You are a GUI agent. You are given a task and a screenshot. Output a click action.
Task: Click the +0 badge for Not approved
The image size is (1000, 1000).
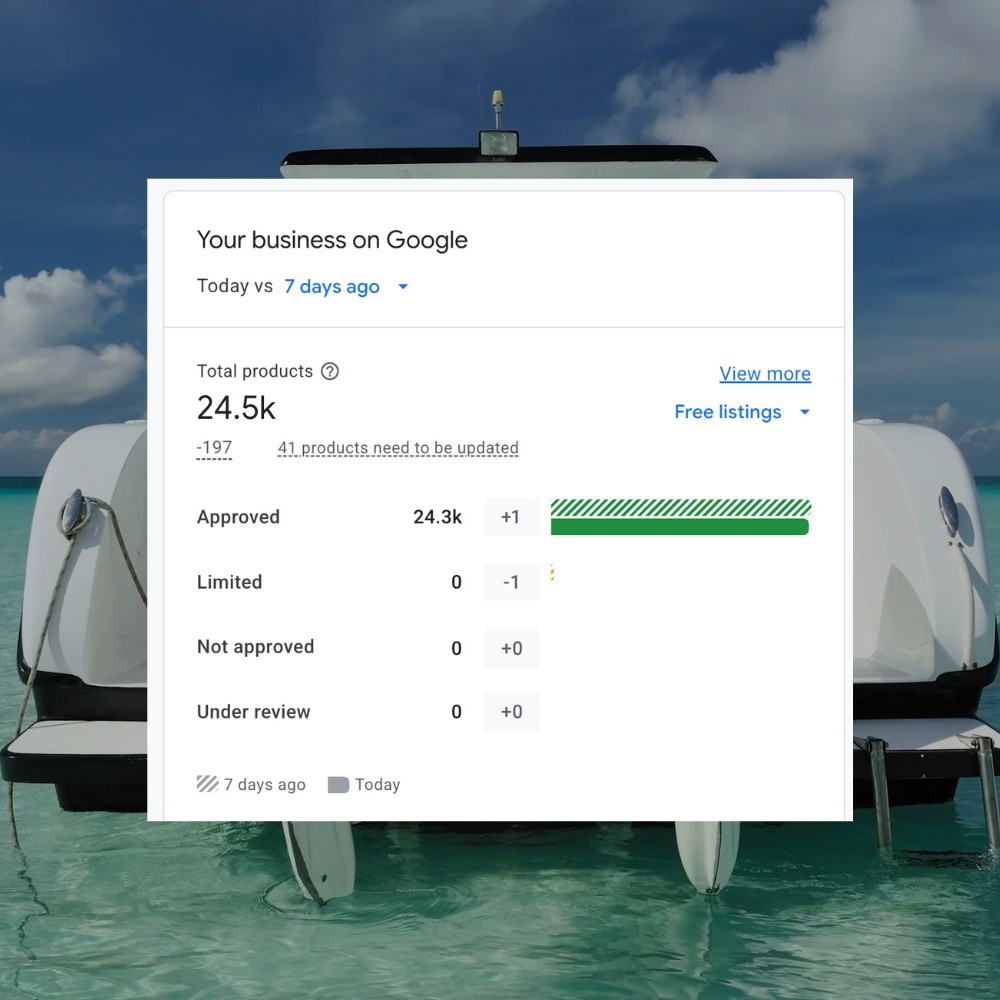[511, 649]
